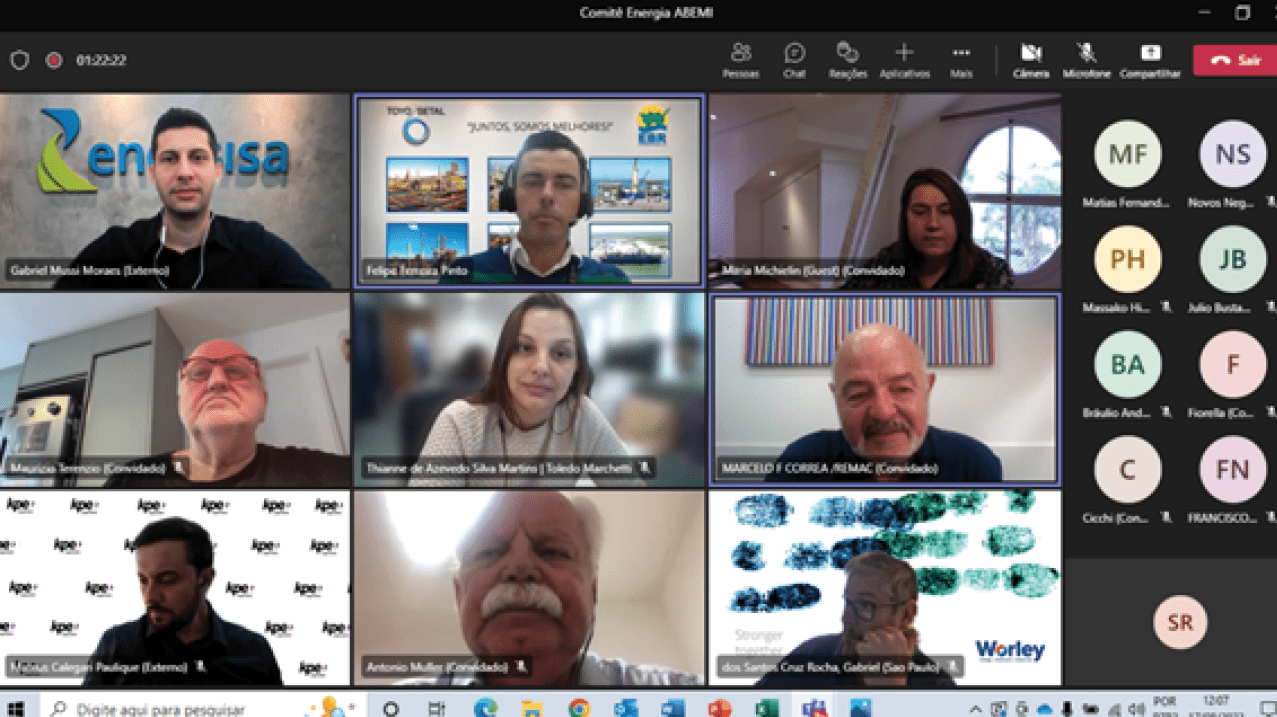Select Marcelo F Correa's video tile
The height and width of the screenshot is (717, 1277).
[884, 389]
